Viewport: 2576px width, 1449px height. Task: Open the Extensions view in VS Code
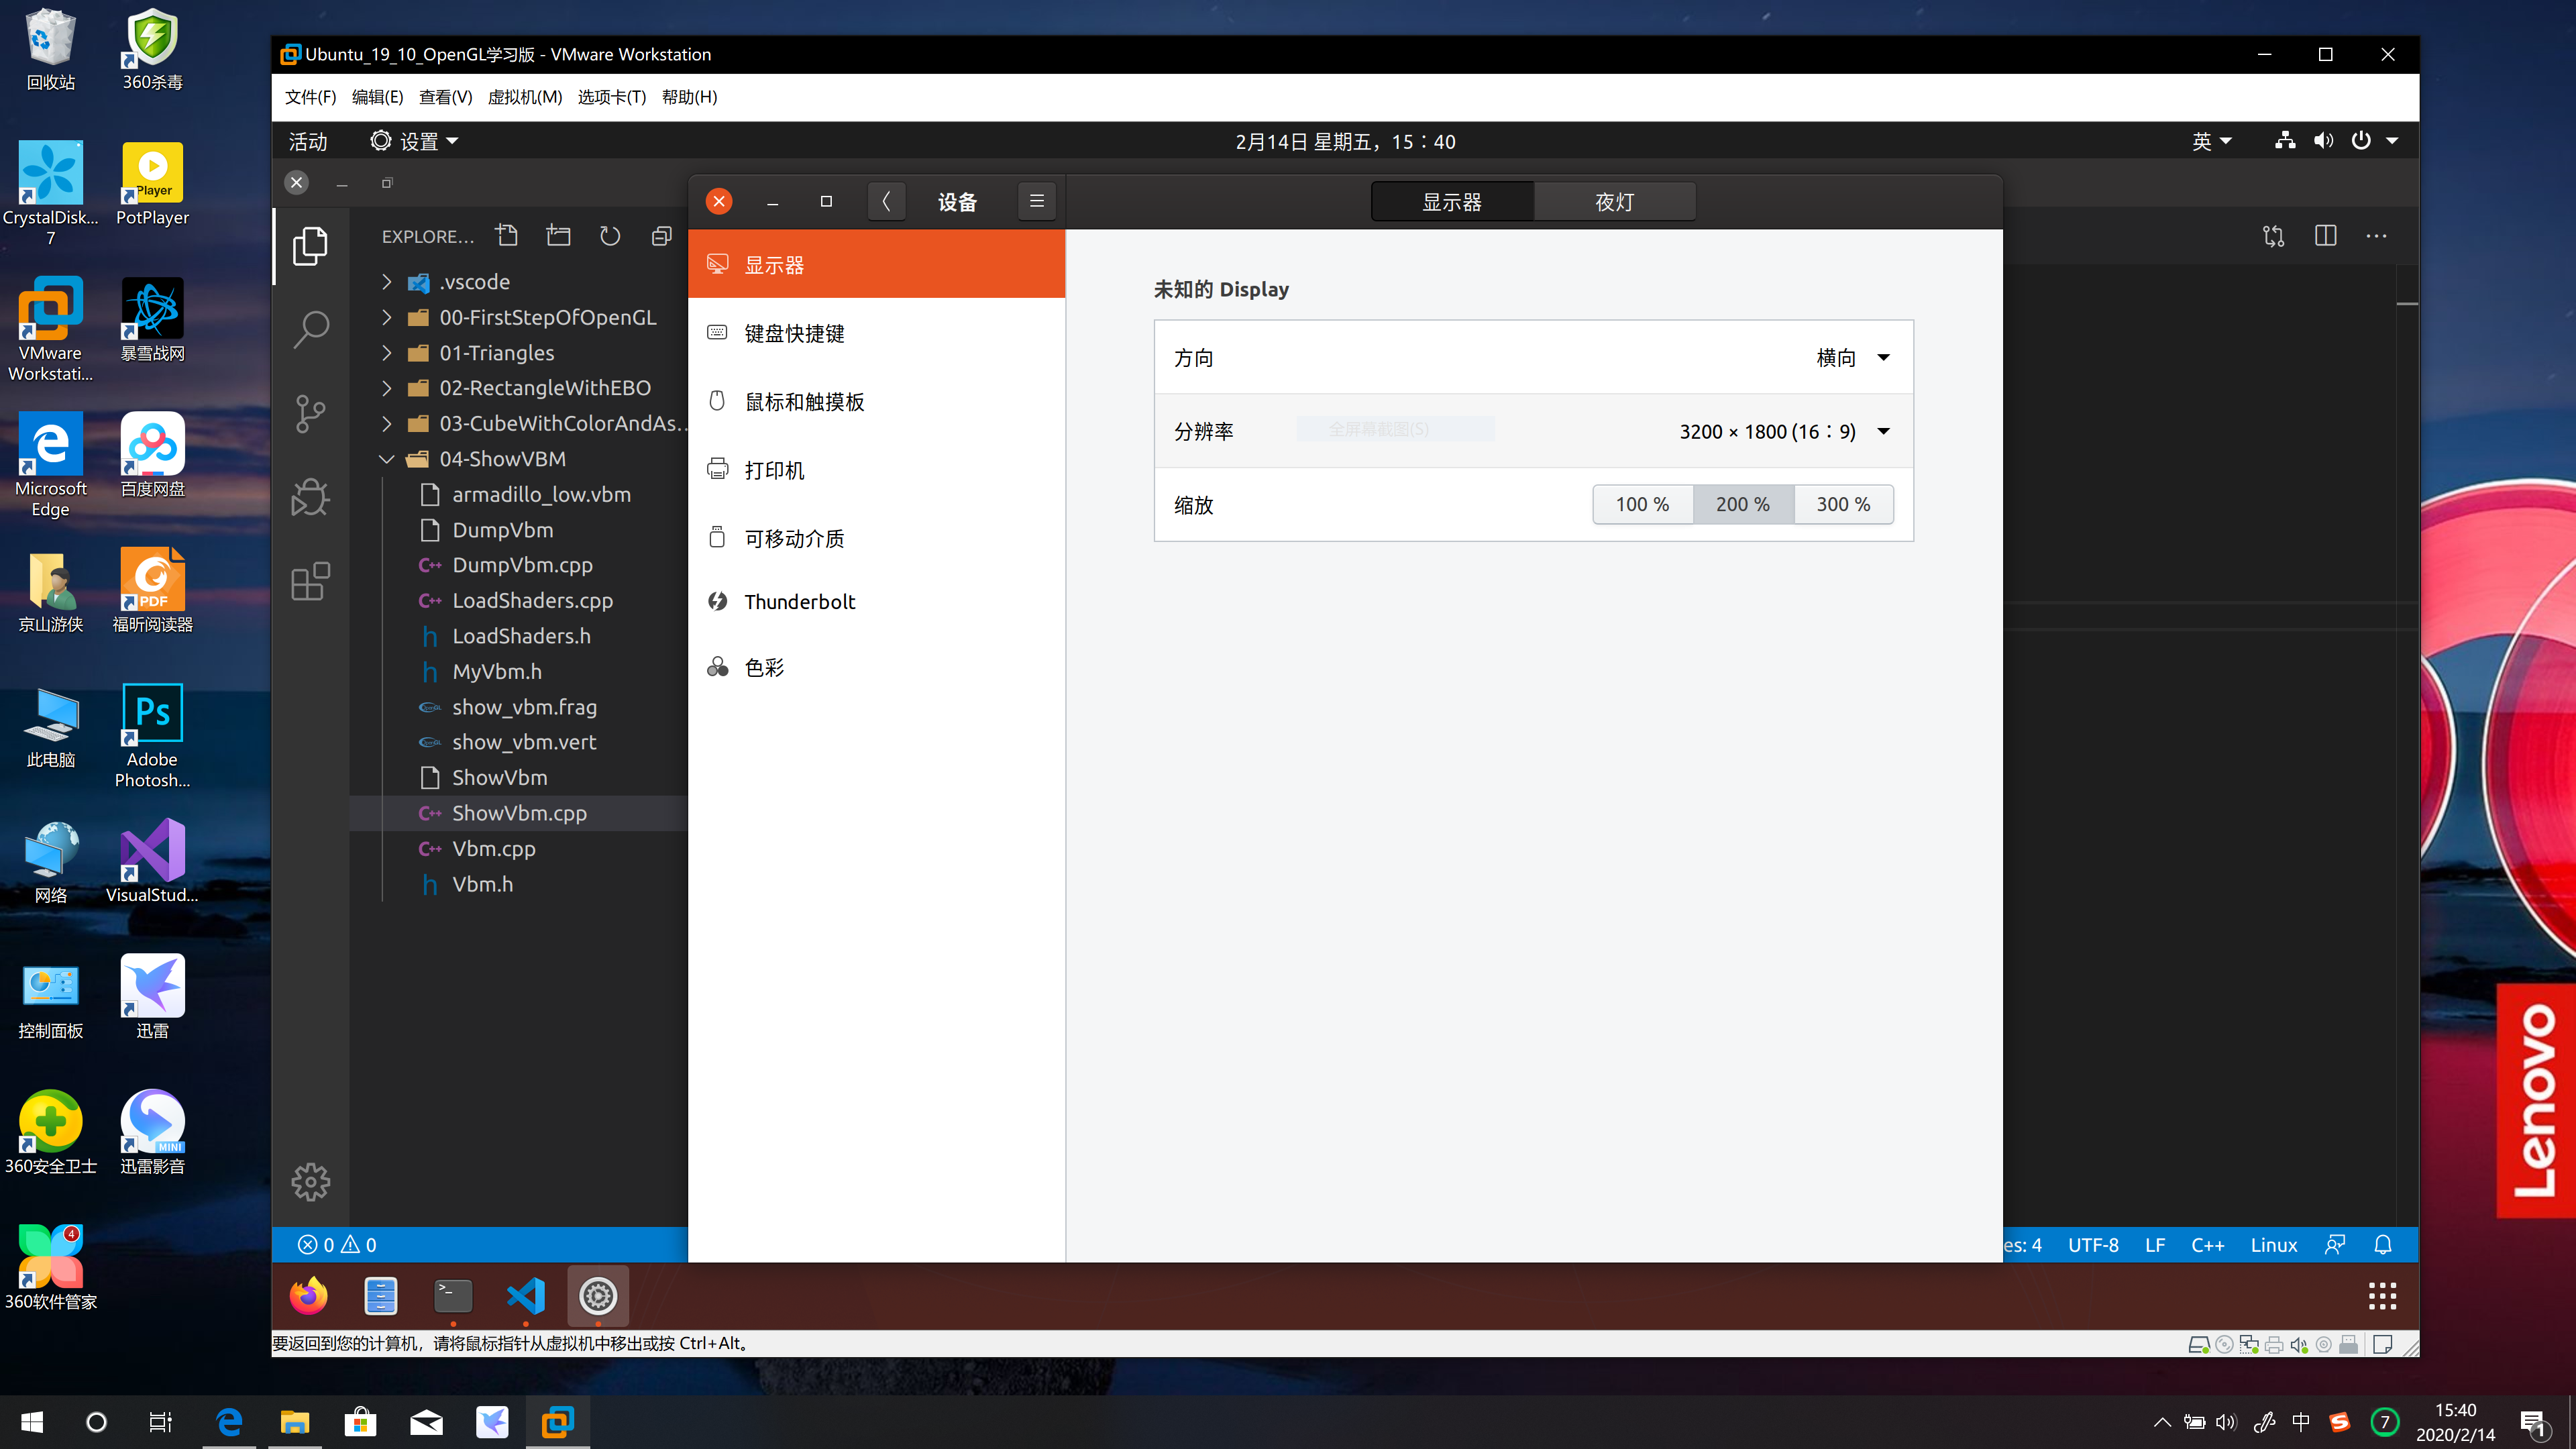pyautogui.click(x=310, y=581)
